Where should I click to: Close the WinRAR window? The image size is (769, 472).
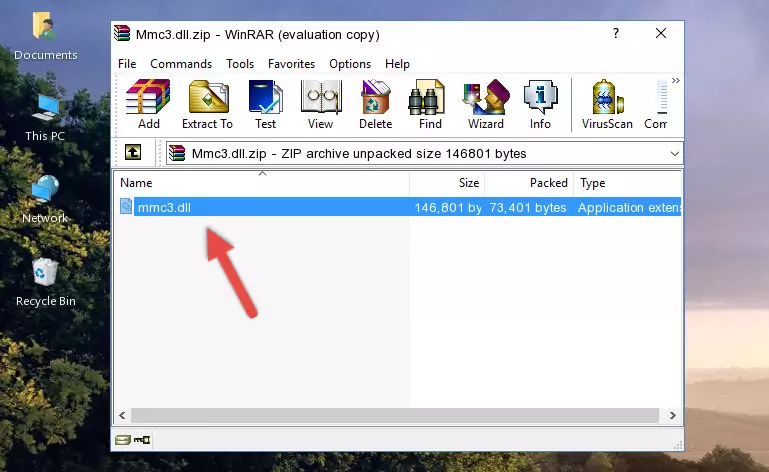click(x=661, y=33)
